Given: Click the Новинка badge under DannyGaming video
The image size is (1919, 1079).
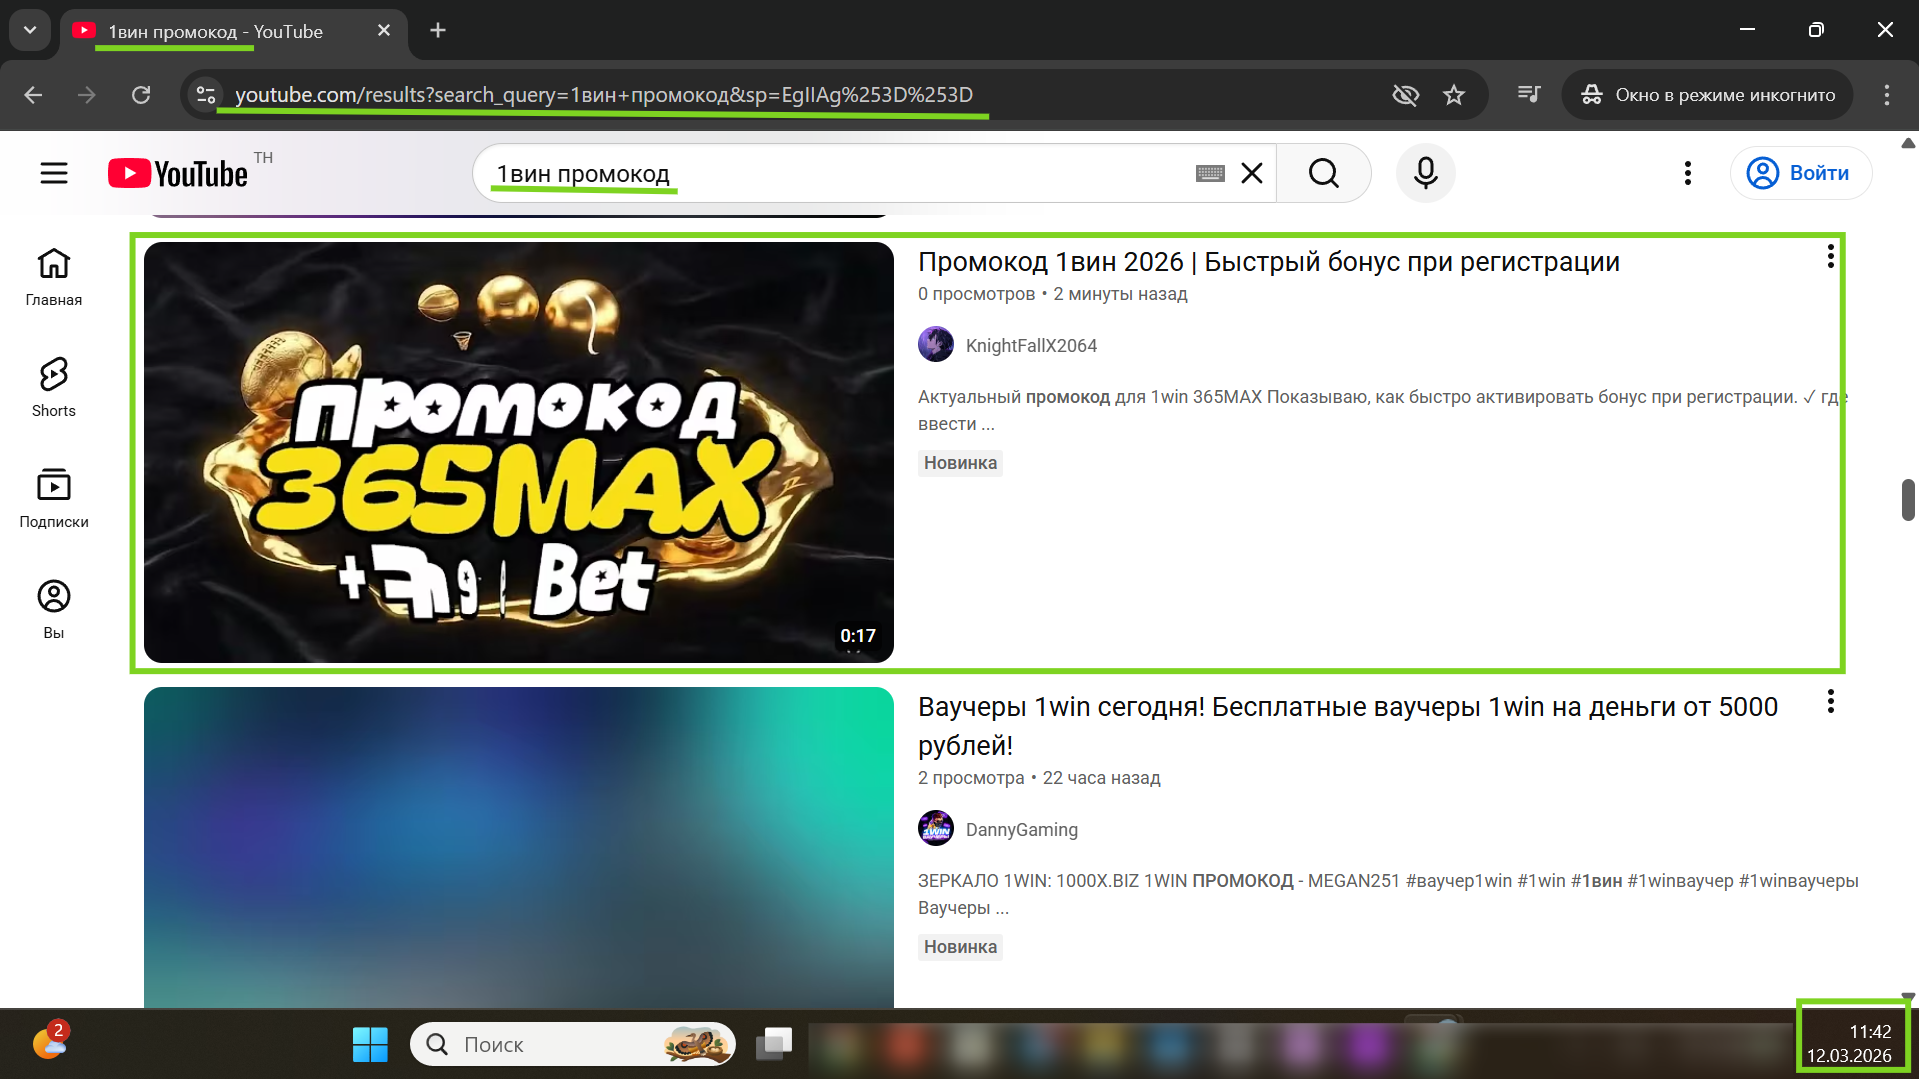Looking at the screenshot, I should pos(960,947).
